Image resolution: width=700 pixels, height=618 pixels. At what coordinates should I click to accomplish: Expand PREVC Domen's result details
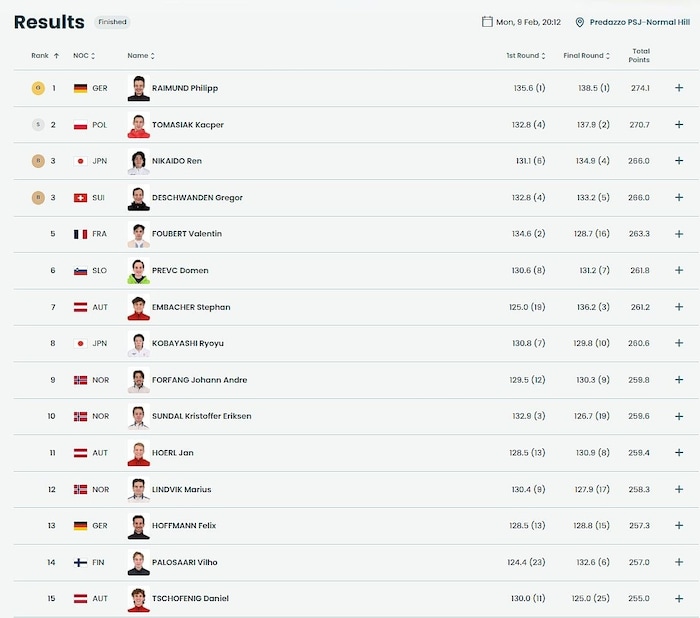pyautogui.click(x=679, y=271)
